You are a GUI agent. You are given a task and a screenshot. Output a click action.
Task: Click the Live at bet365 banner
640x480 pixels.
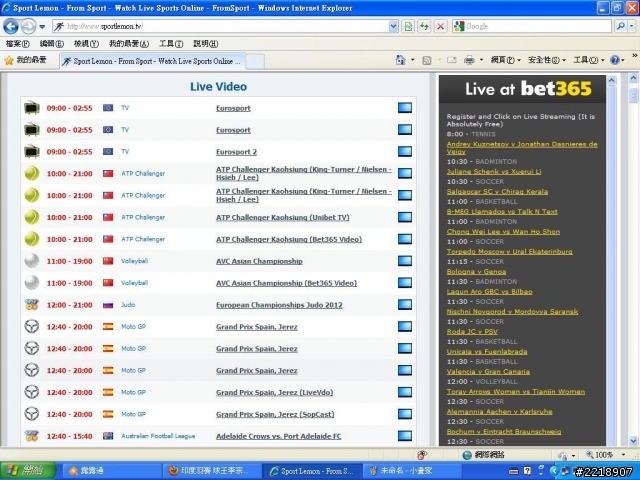click(x=522, y=88)
